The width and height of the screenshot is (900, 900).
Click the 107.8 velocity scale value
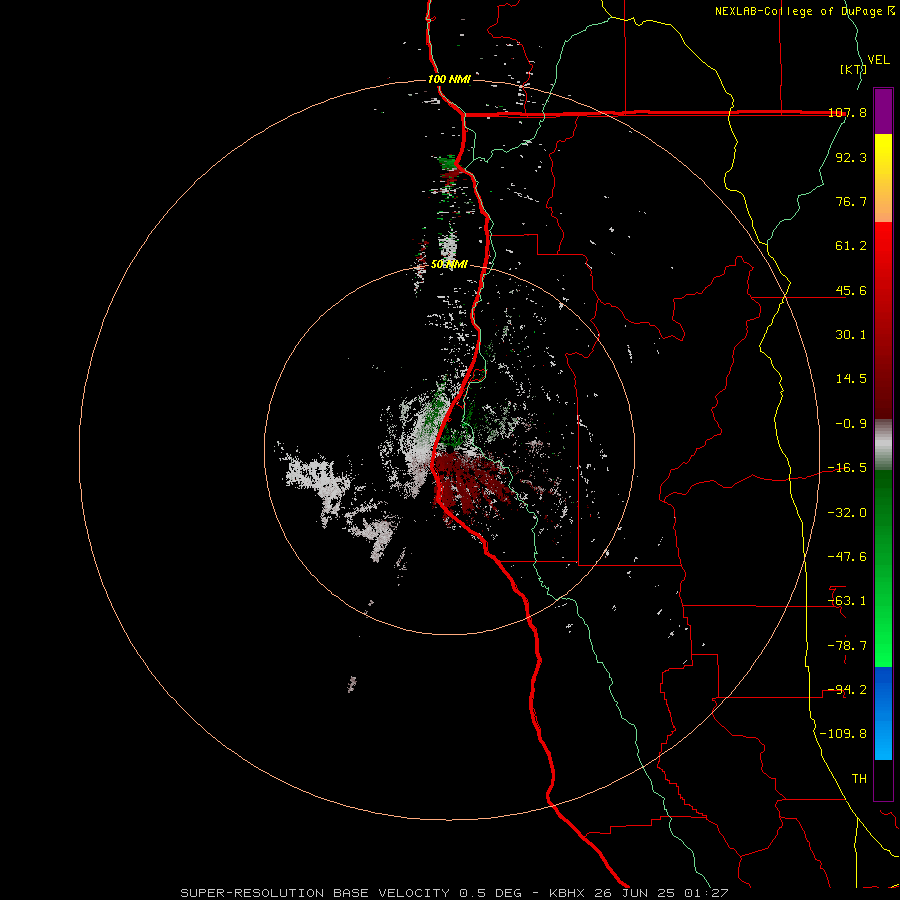(x=847, y=113)
